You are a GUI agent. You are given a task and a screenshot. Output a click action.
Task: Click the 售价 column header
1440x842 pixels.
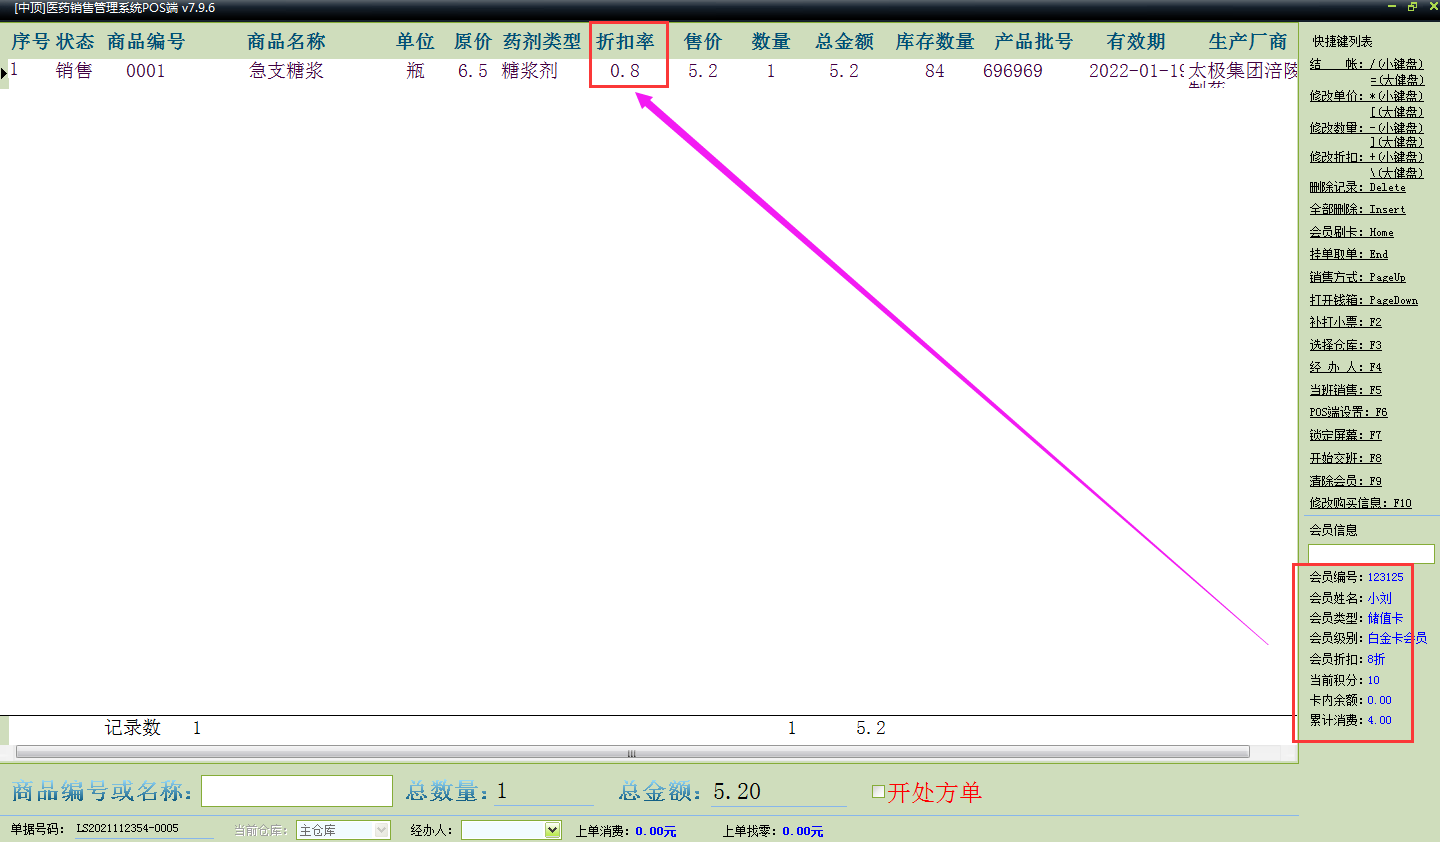pyautogui.click(x=702, y=42)
